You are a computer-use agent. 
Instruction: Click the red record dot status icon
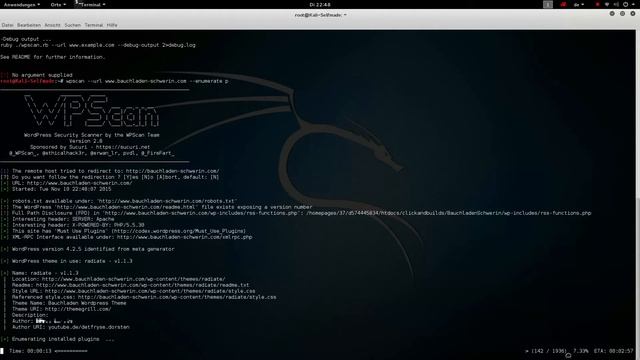pyautogui.click(x=597, y=4)
